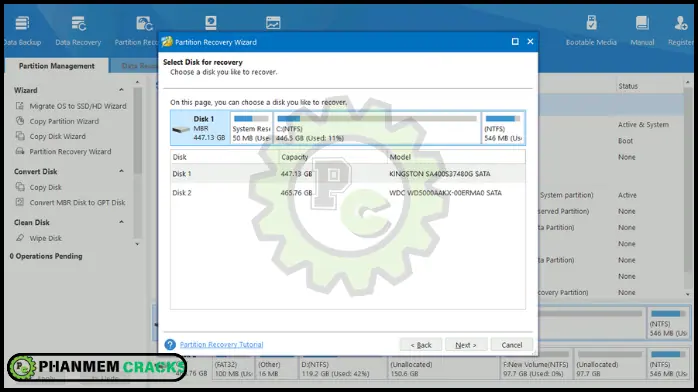Collapse the Clean Disk section
The height and width of the screenshot is (392, 698).
122,222
